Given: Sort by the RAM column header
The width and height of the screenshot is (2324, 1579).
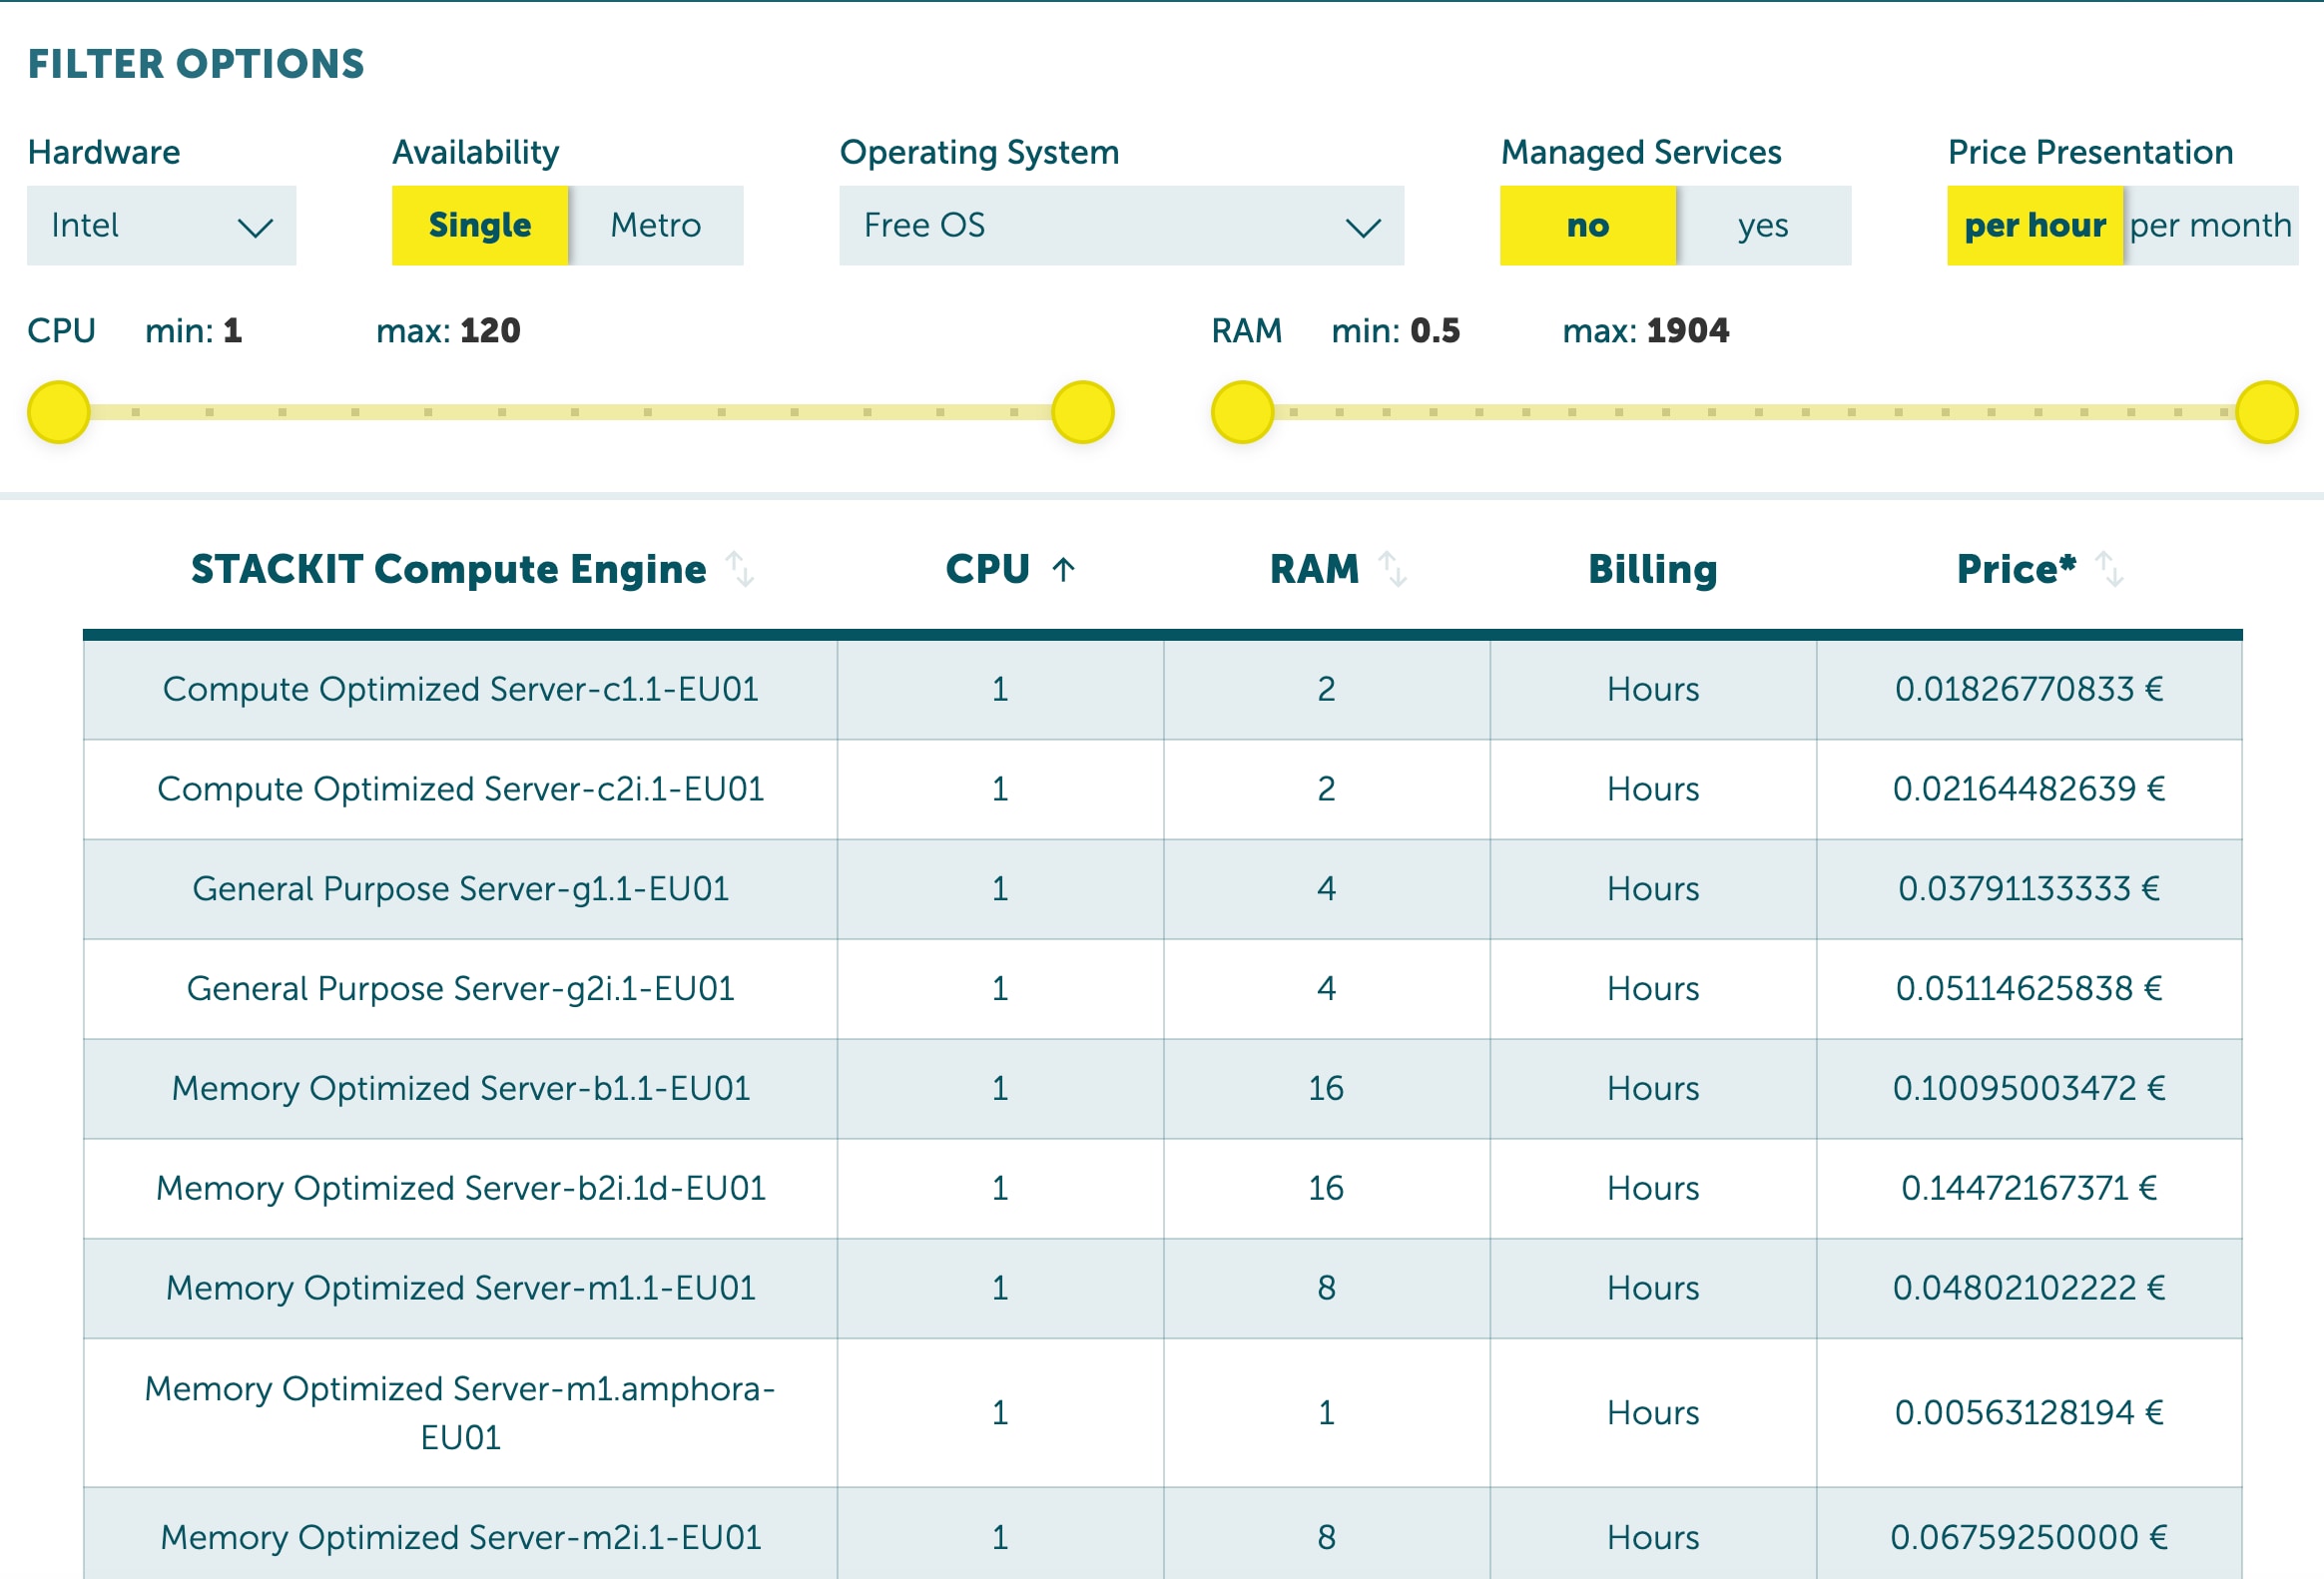Looking at the screenshot, I should click(1315, 569).
